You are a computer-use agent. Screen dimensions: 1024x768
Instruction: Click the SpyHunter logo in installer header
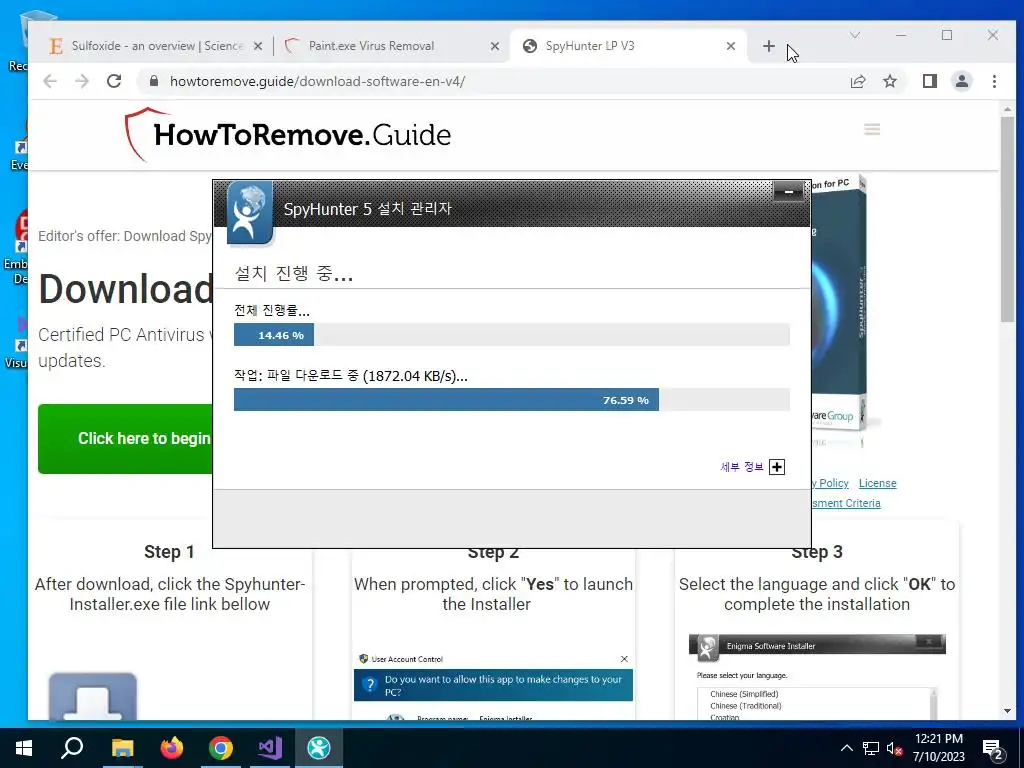(x=249, y=213)
